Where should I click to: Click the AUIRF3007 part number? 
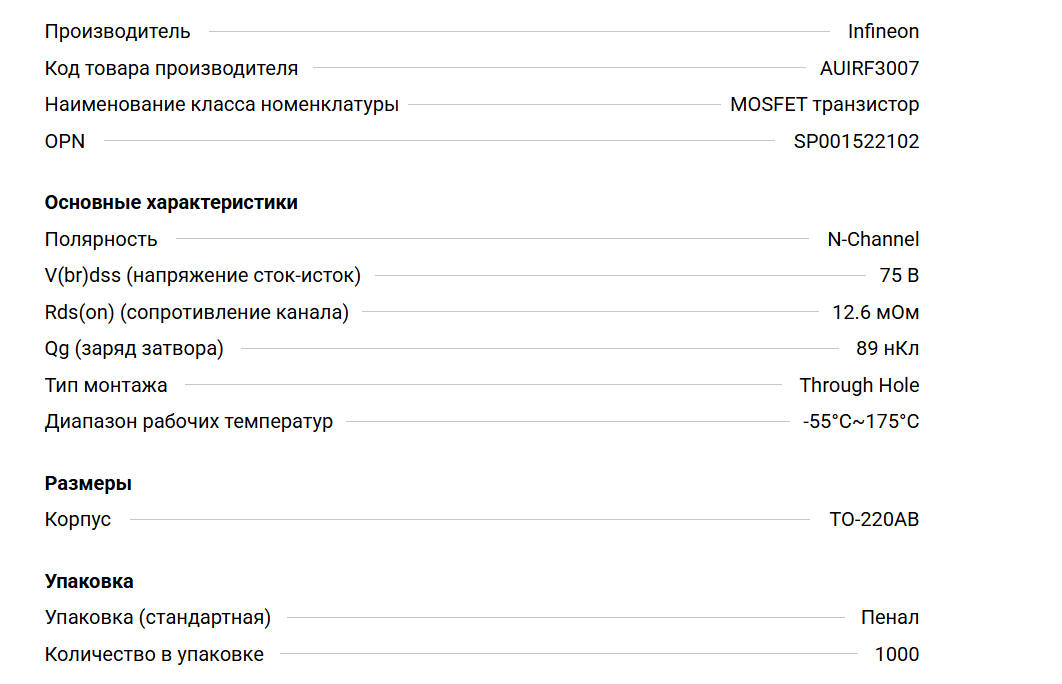pyautogui.click(x=869, y=68)
